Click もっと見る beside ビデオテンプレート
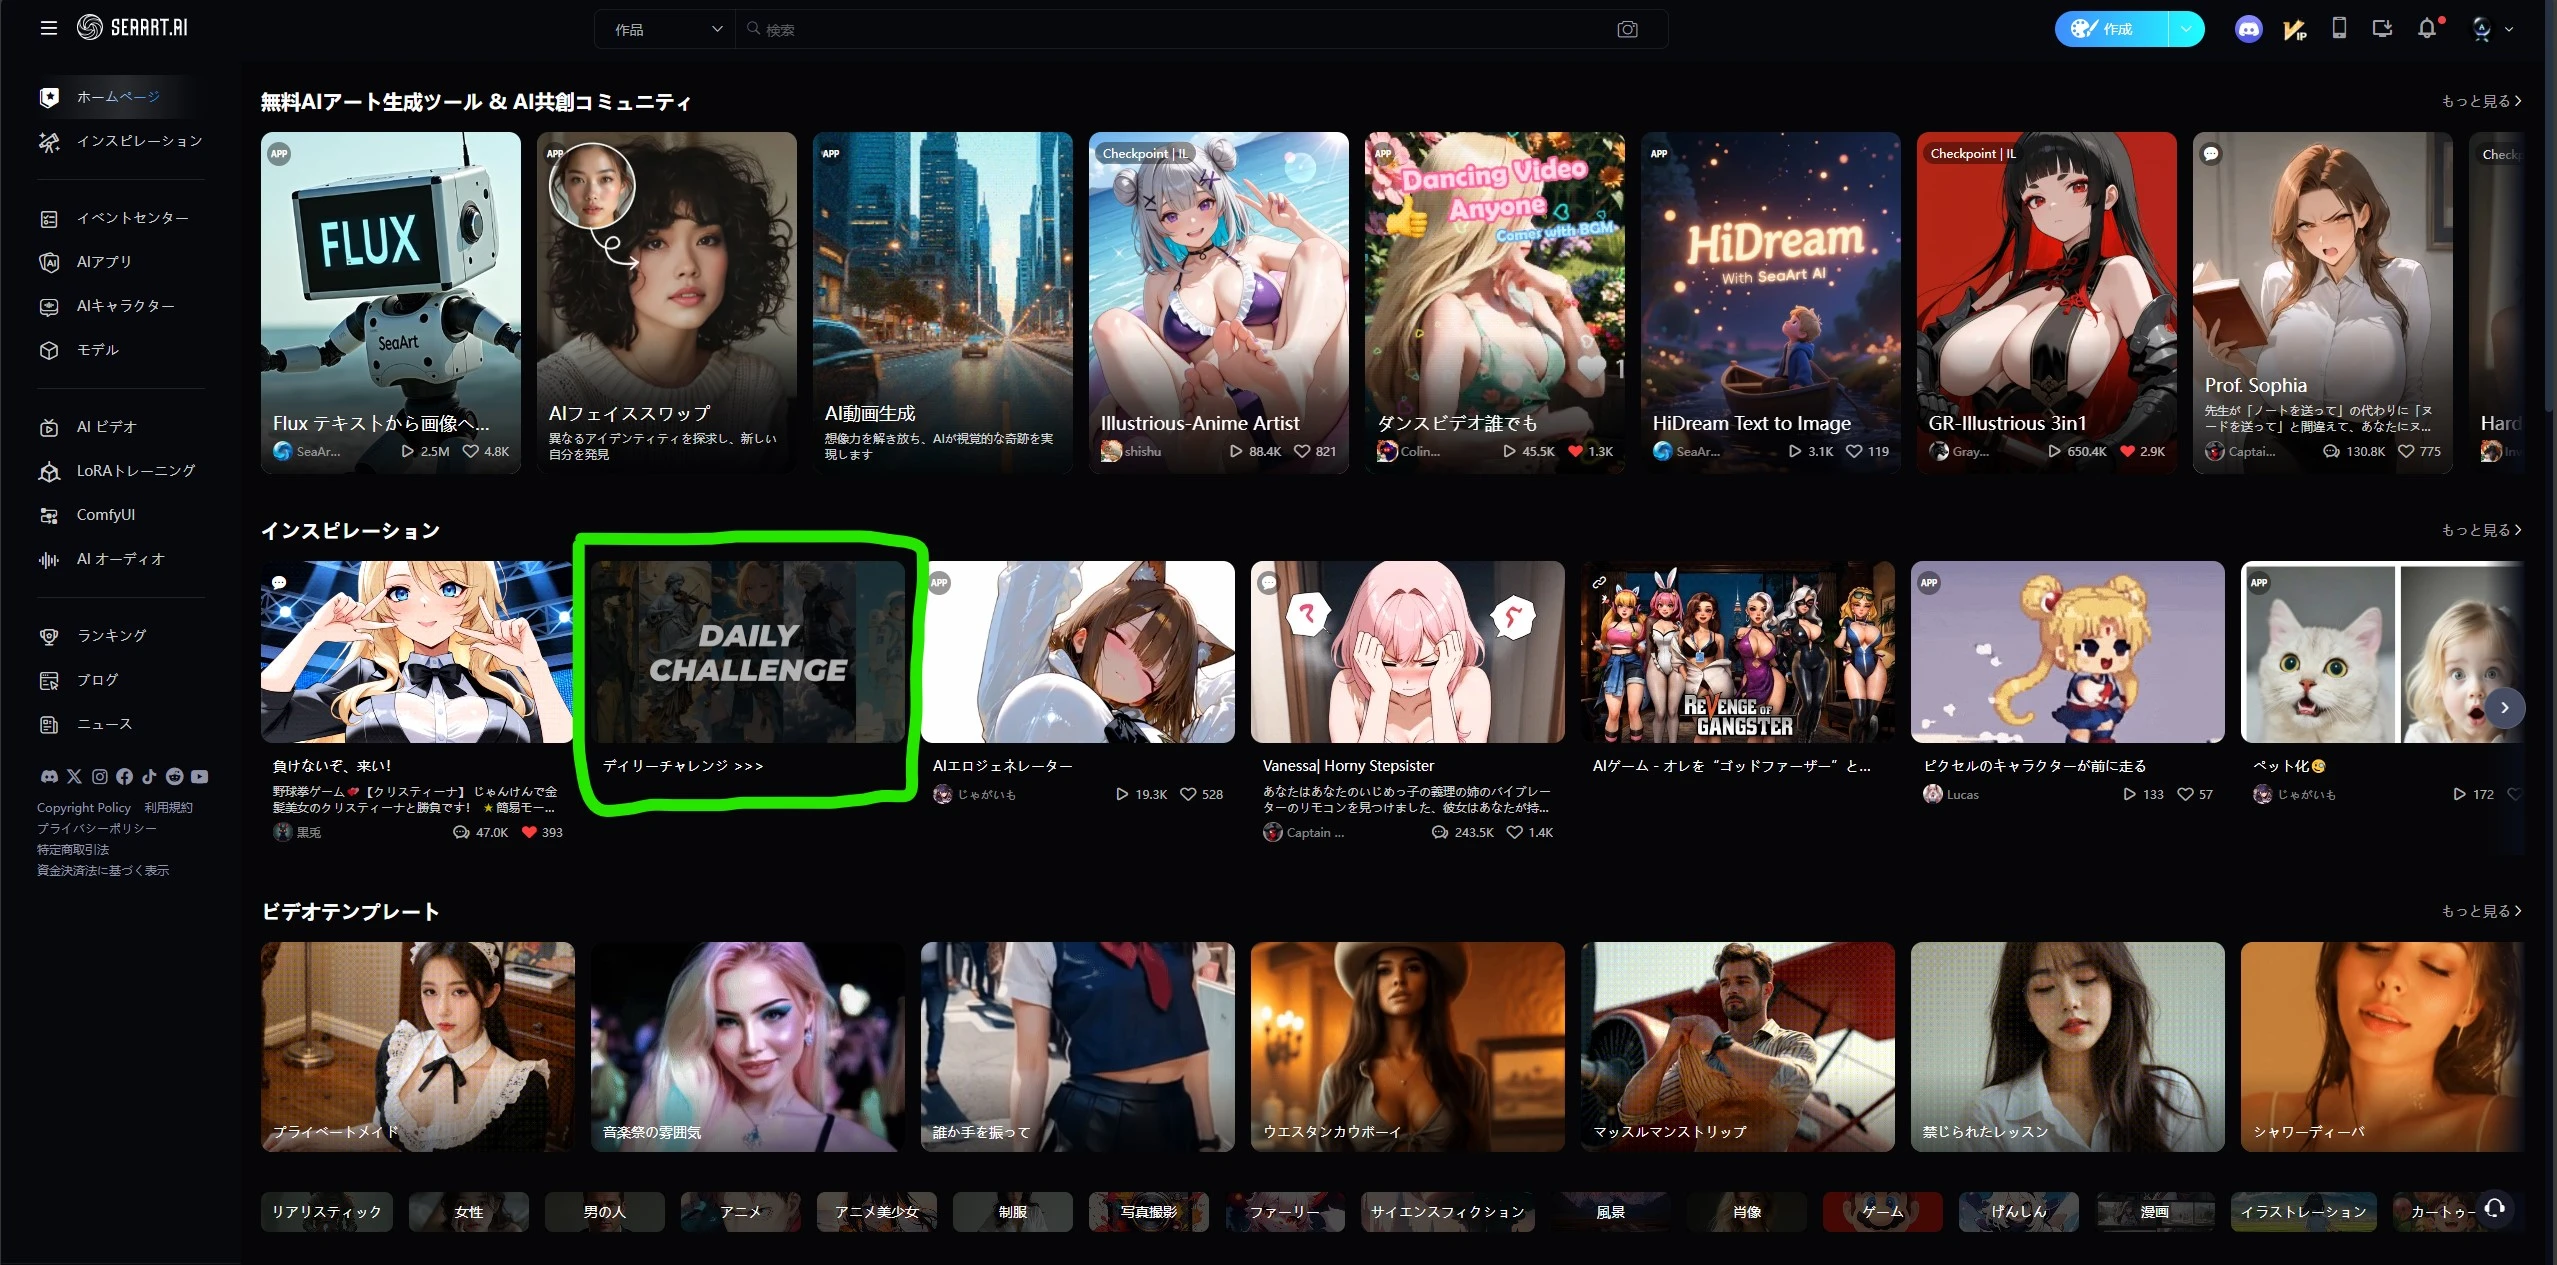Viewport: 2557px width, 1265px height. 2480,911
